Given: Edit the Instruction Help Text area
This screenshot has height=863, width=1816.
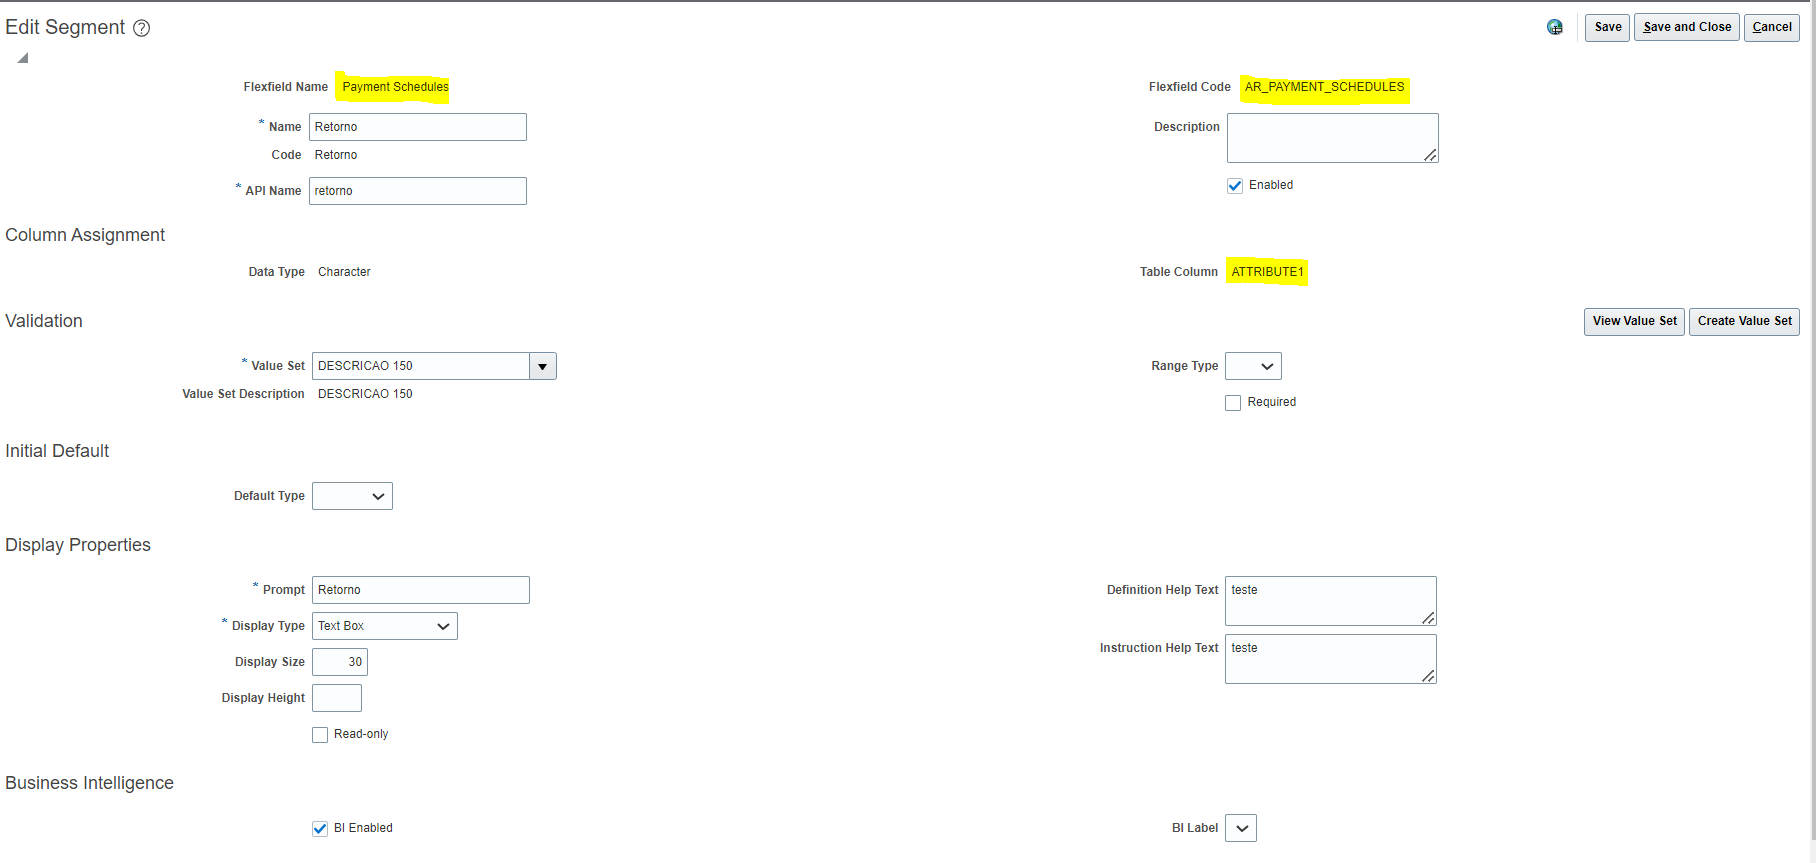Looking at the screenshot, I should [x=1331, y=659].
